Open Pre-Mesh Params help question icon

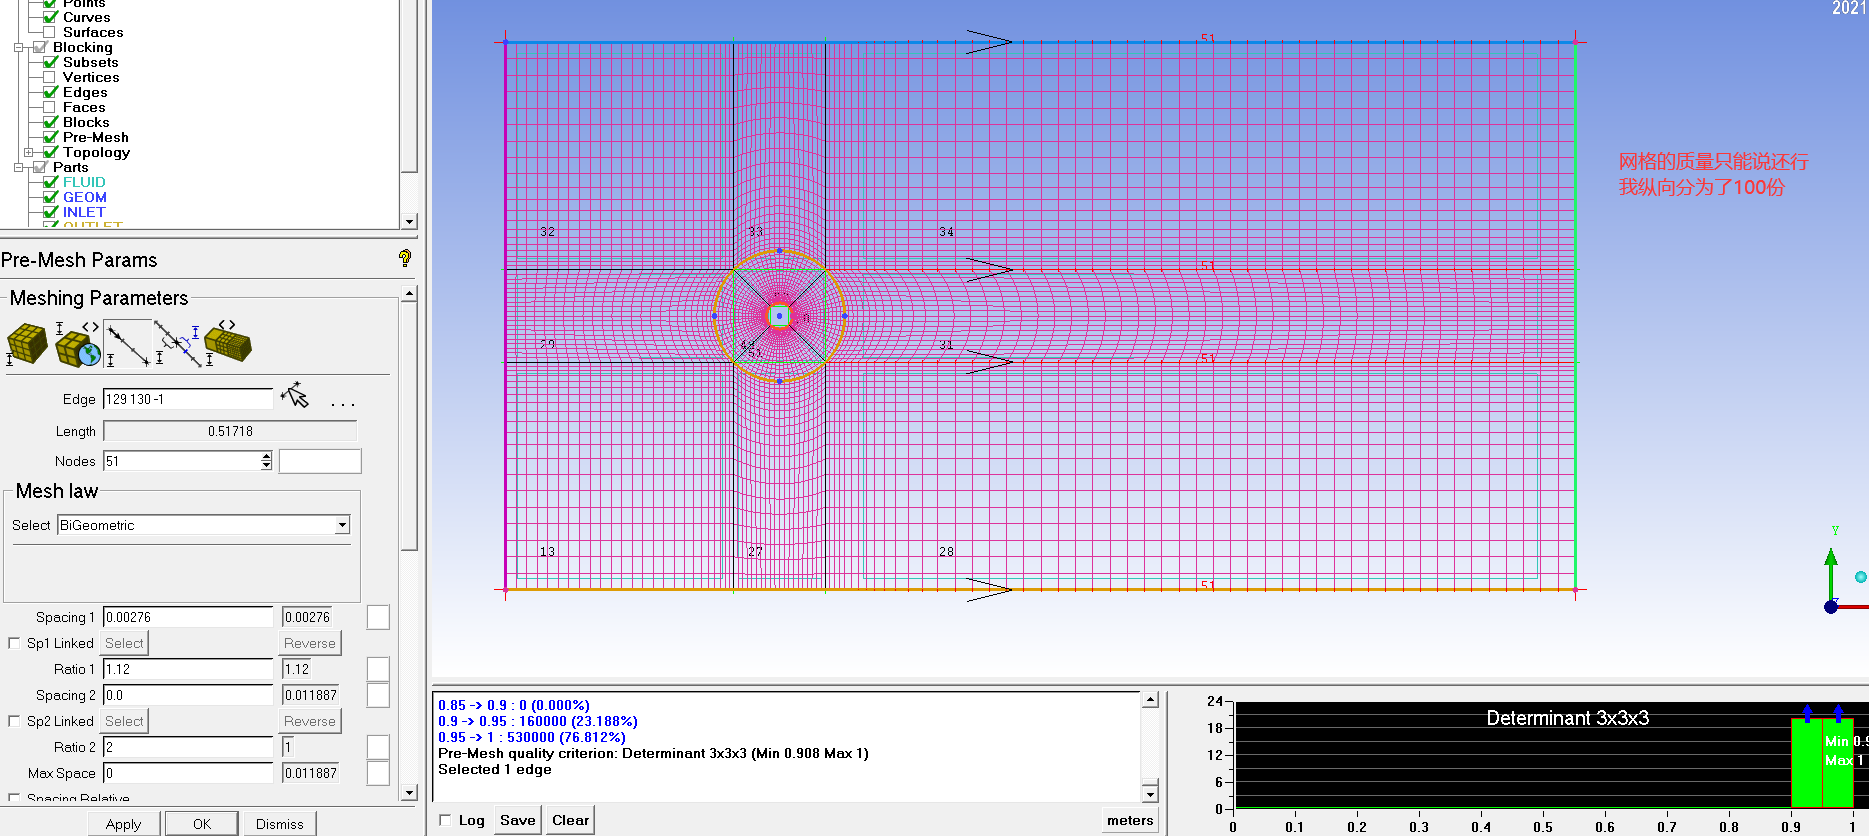[405, 258]
